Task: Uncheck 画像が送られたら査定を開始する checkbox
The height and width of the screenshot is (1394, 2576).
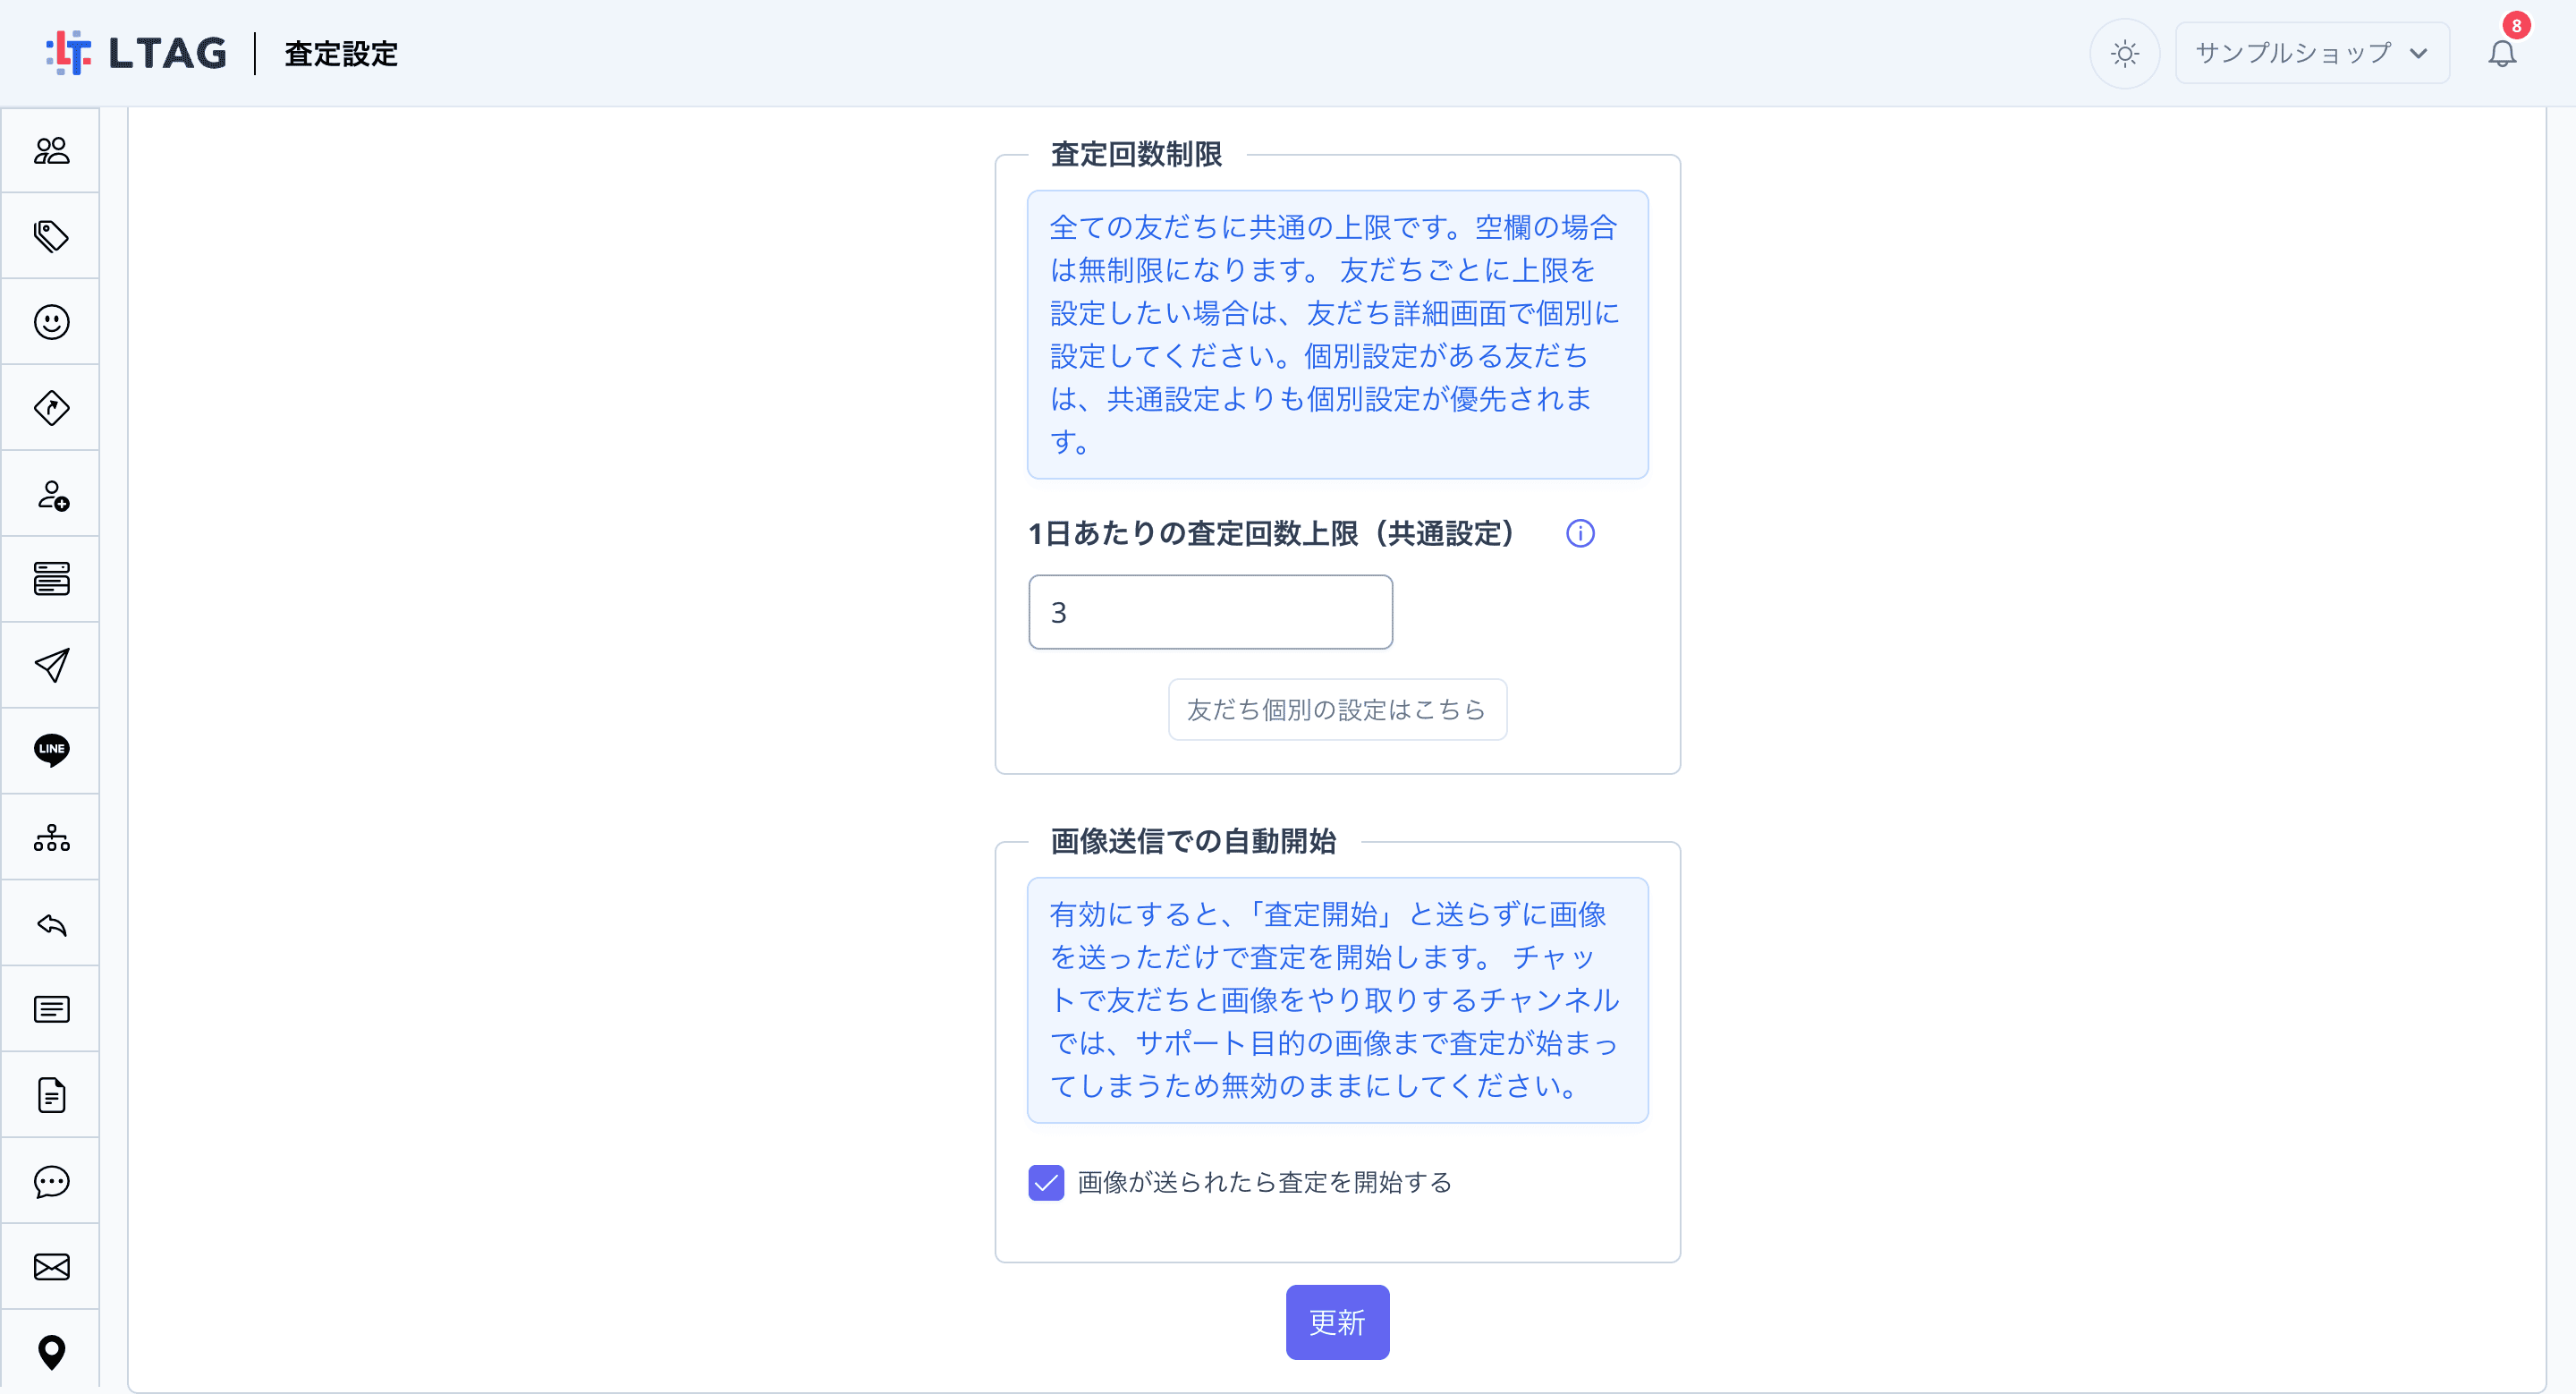Action: point(1046,1182)
